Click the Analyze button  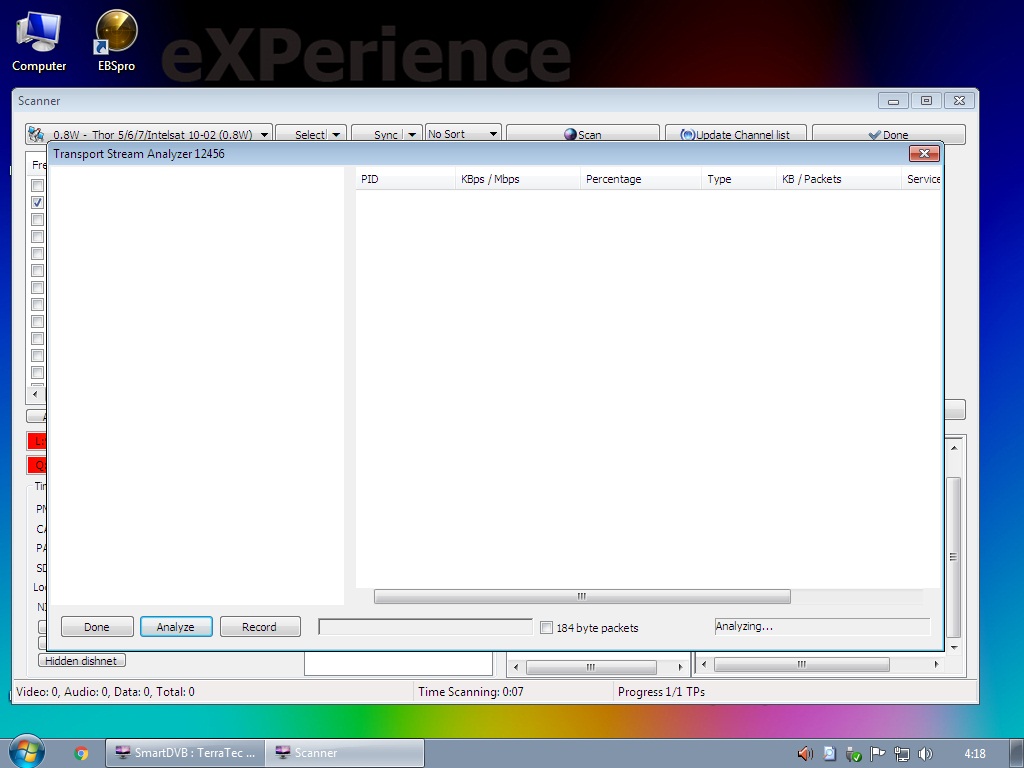point(176,627)
